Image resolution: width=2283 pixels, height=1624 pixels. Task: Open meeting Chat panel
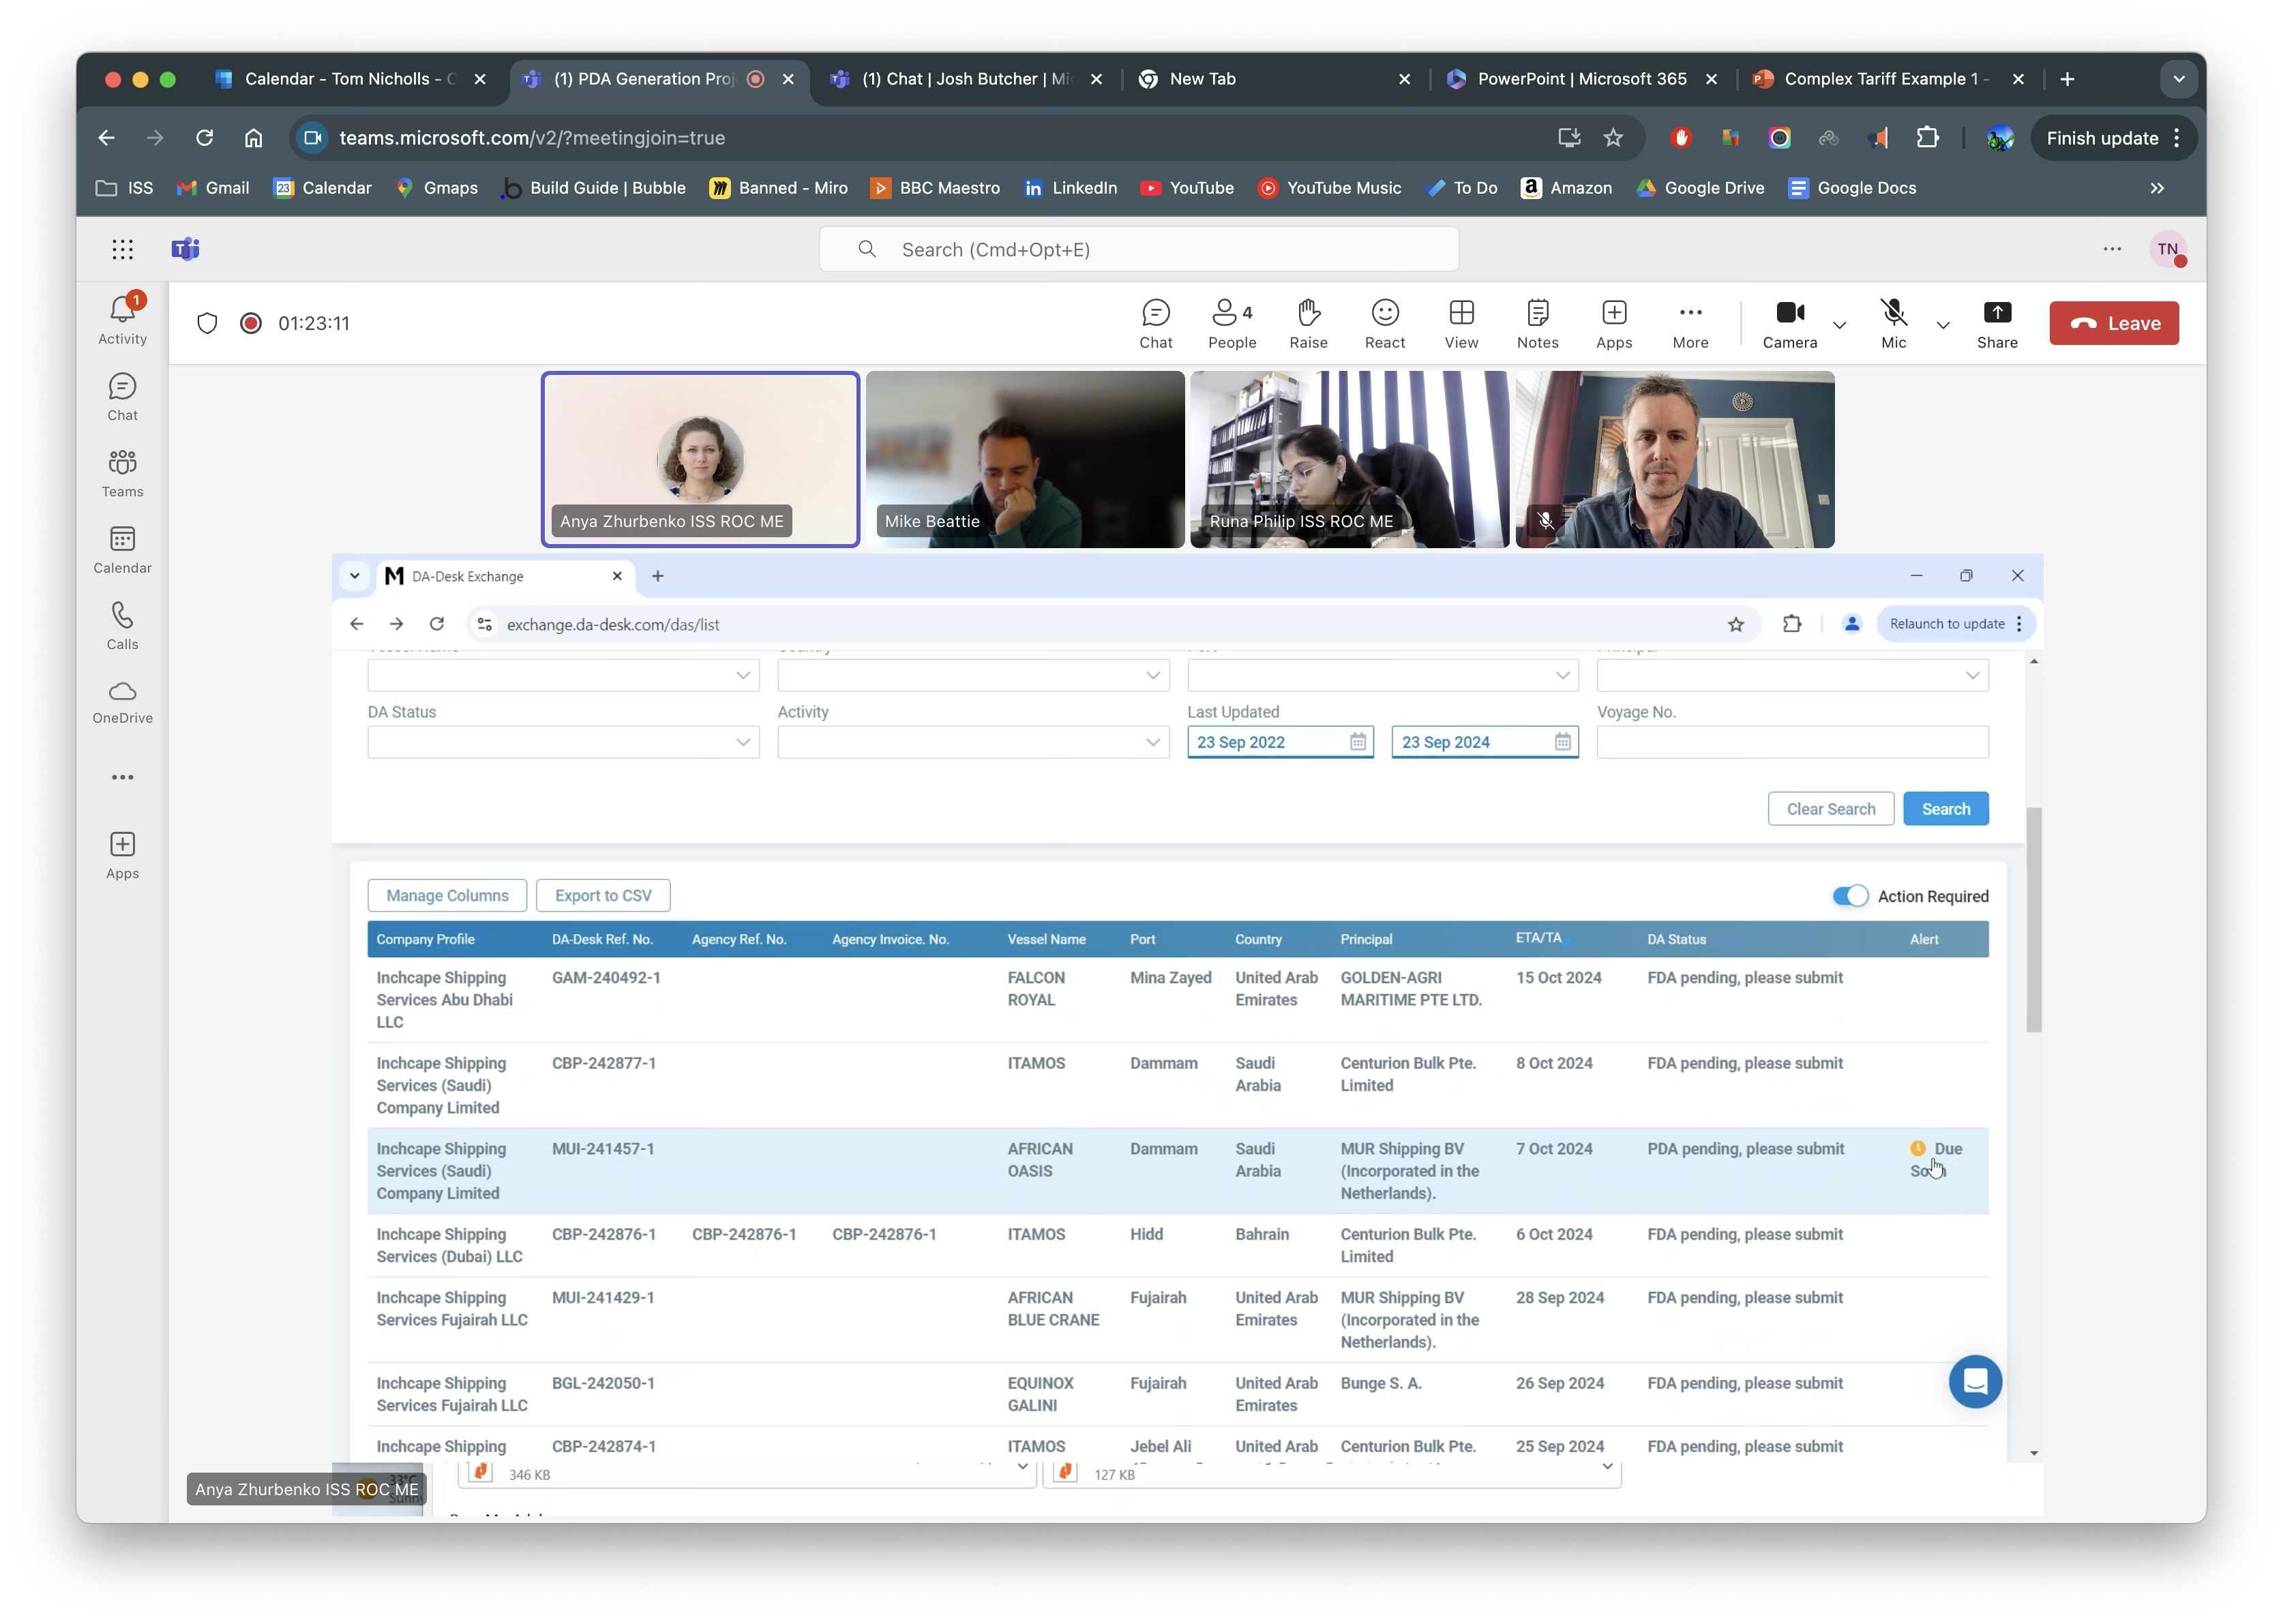coord(1155,324)
